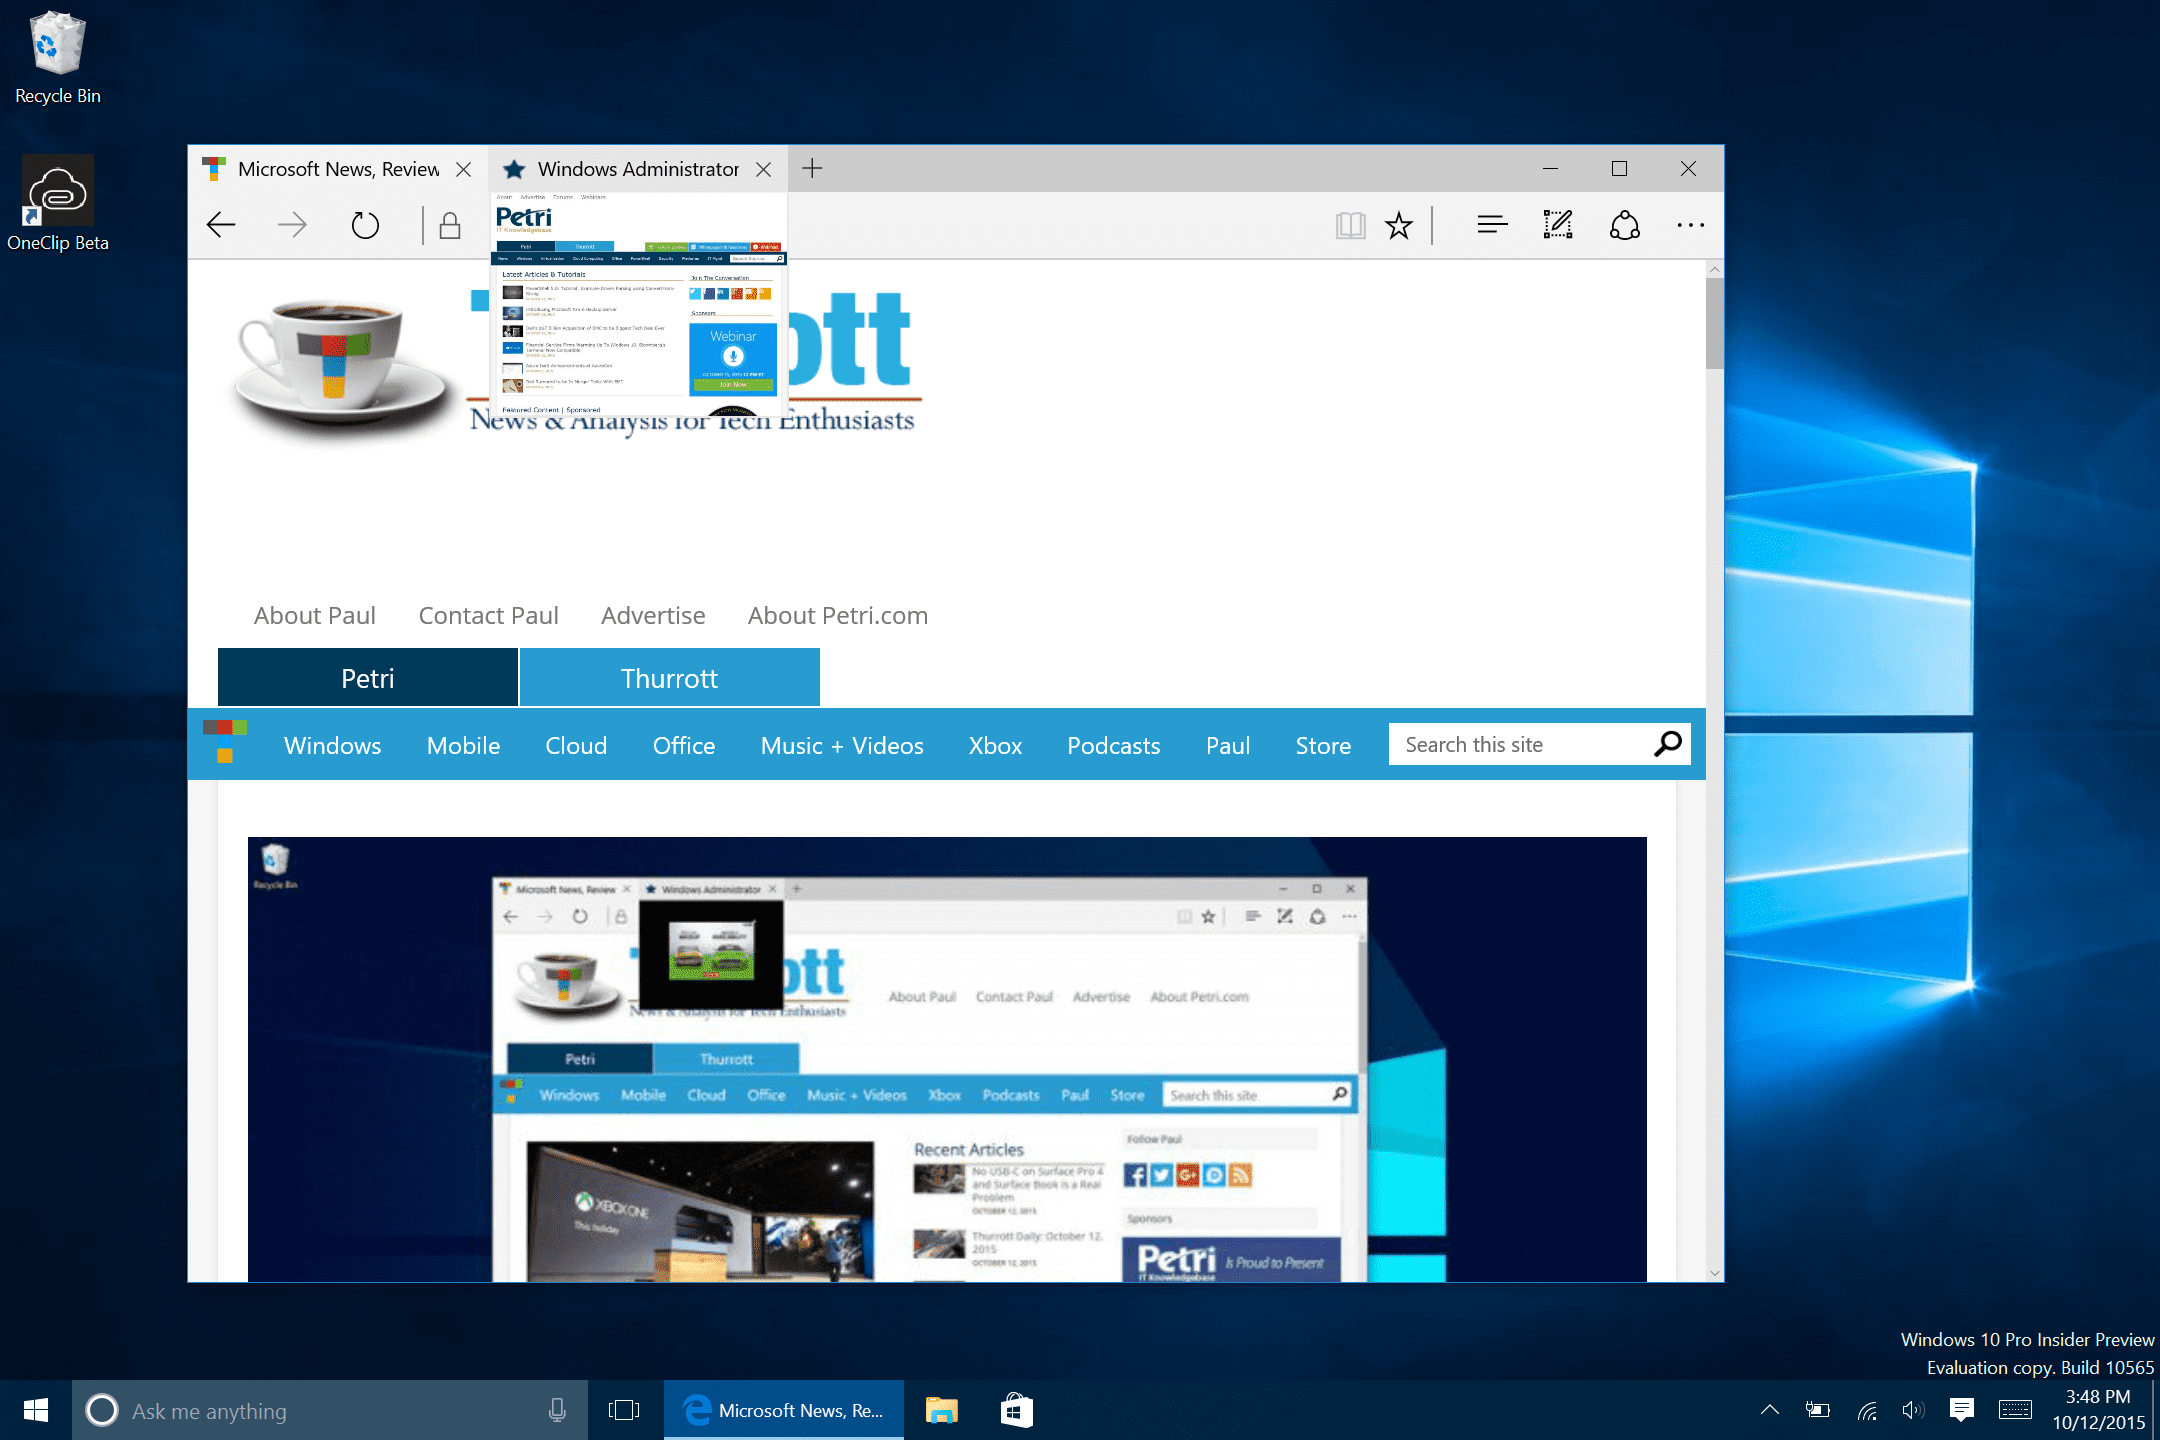Add page to favorites star
This screenshot has width=2160, height=1440.
pyautogui.click(x=1398, y=225)
